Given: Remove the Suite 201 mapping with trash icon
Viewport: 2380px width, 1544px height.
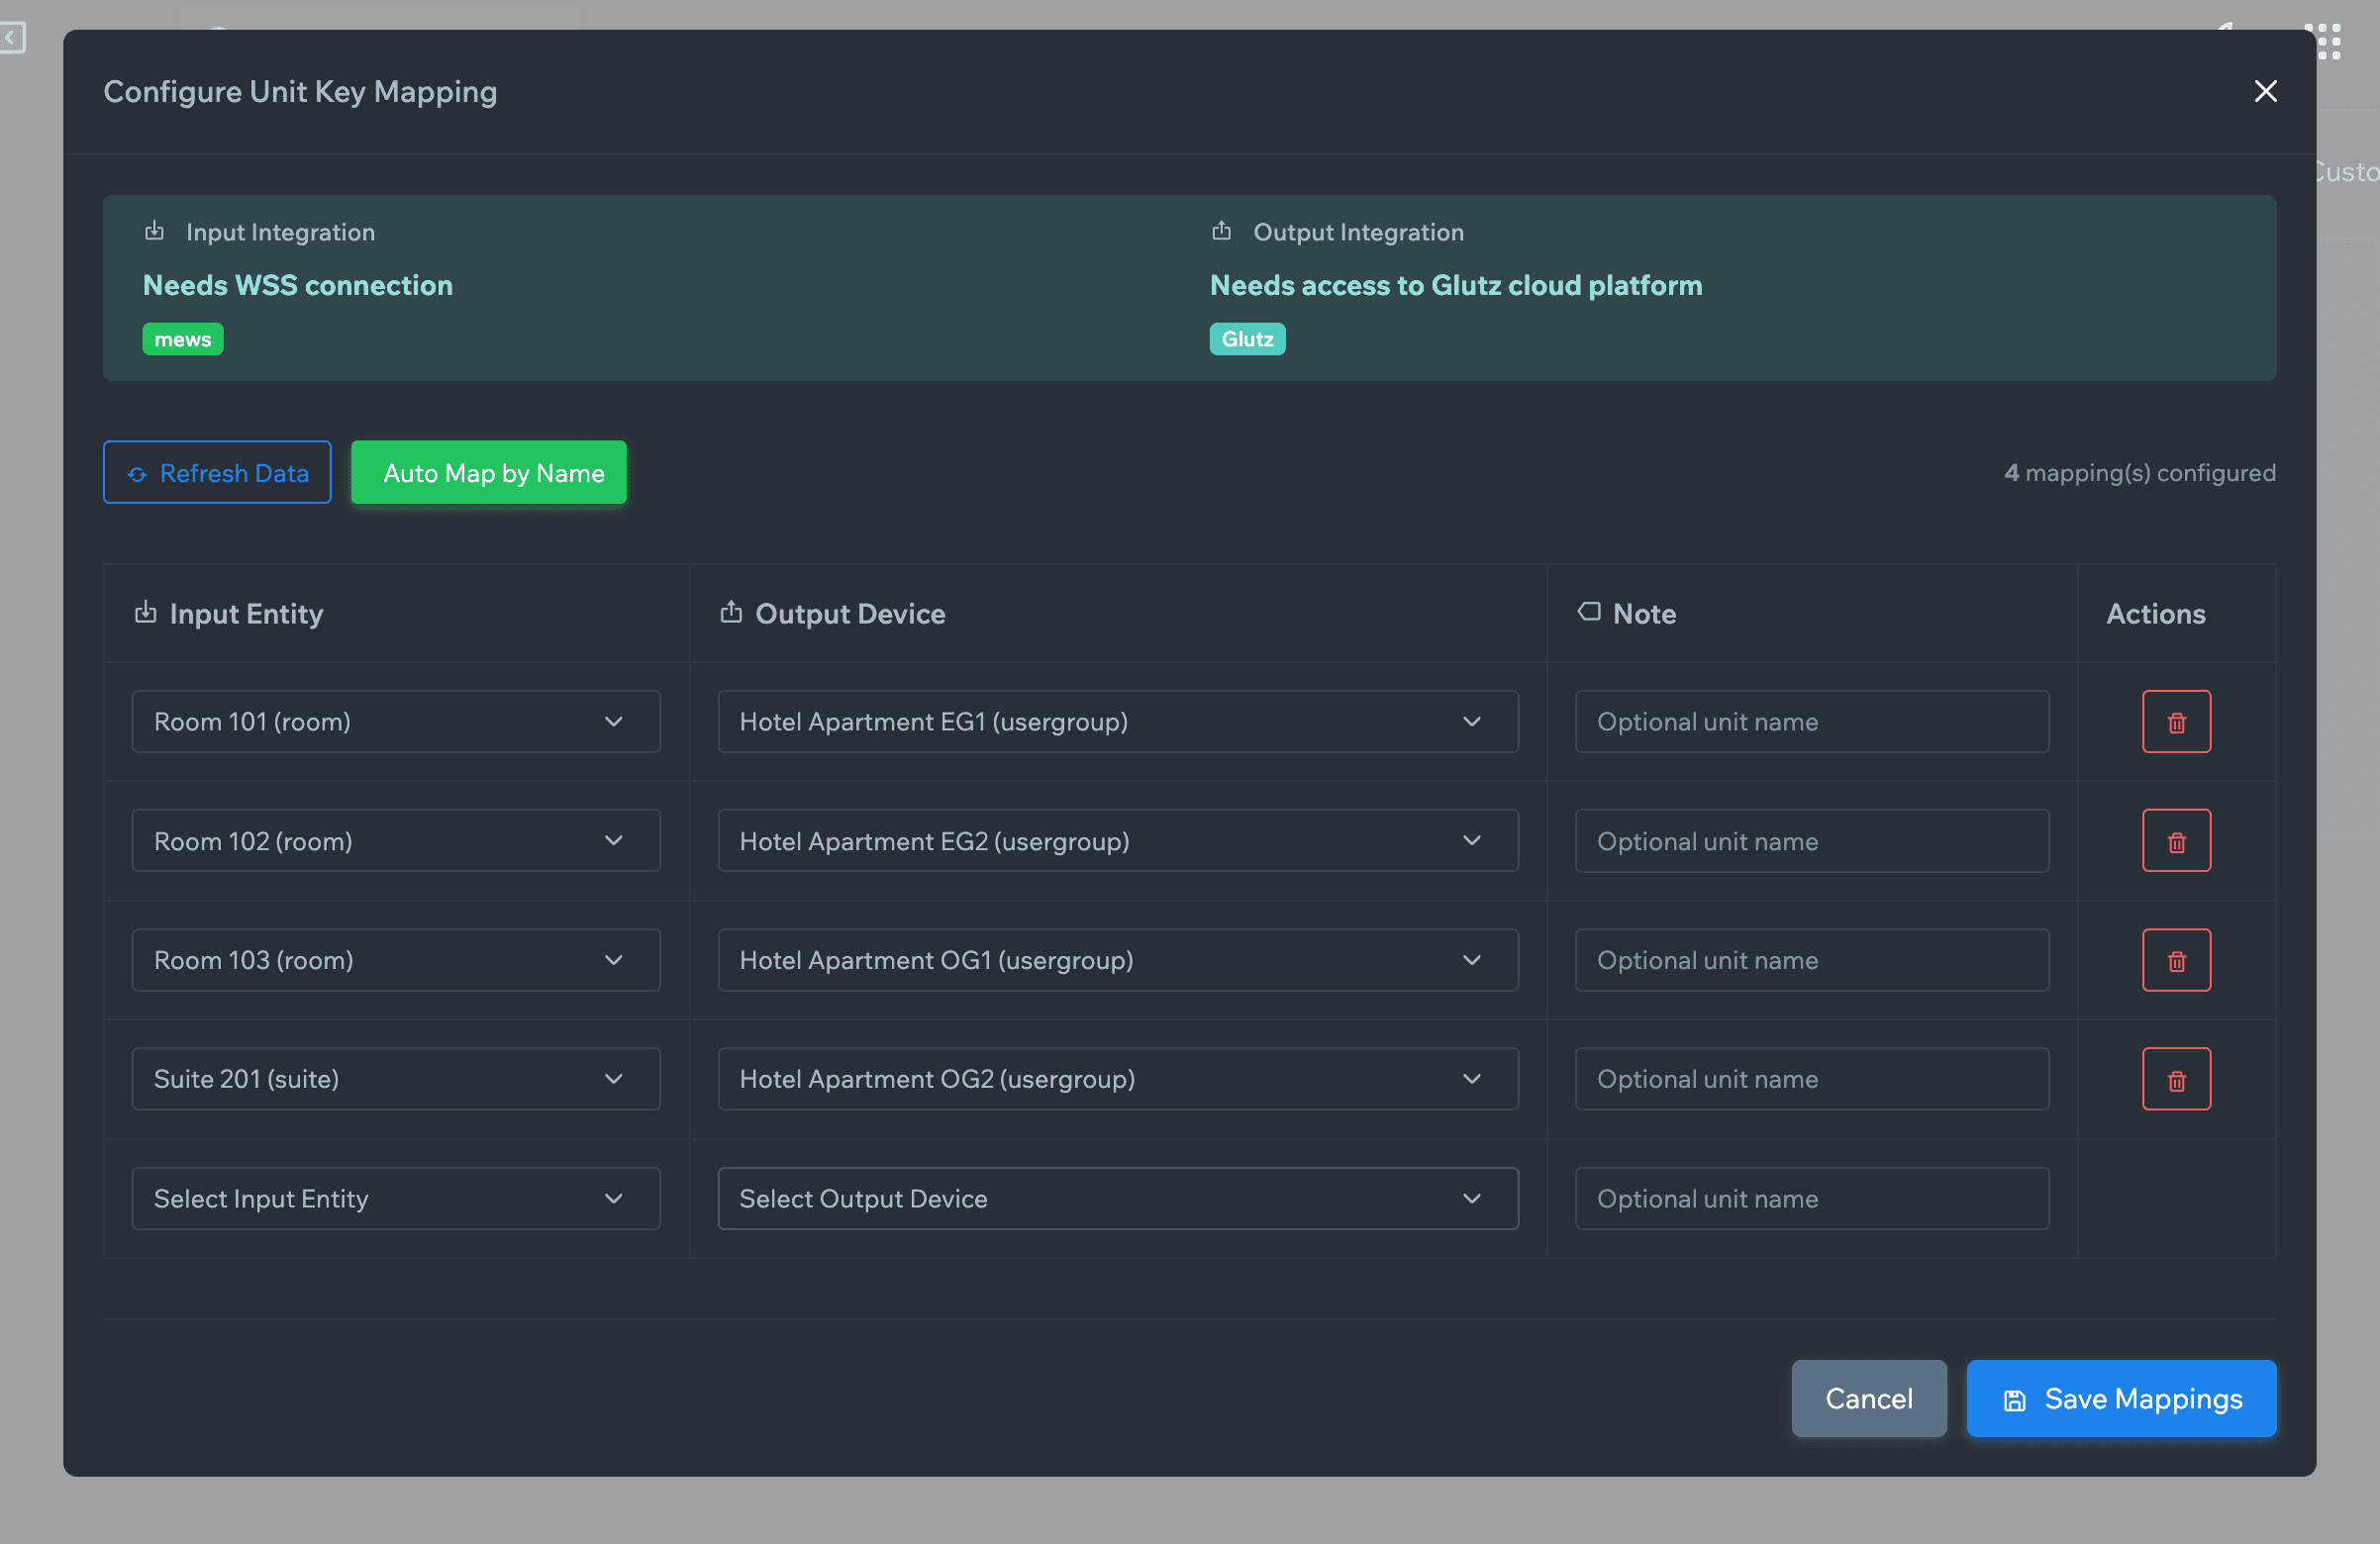Looking at the screenshot, I should click(x=2175, y=1078).
